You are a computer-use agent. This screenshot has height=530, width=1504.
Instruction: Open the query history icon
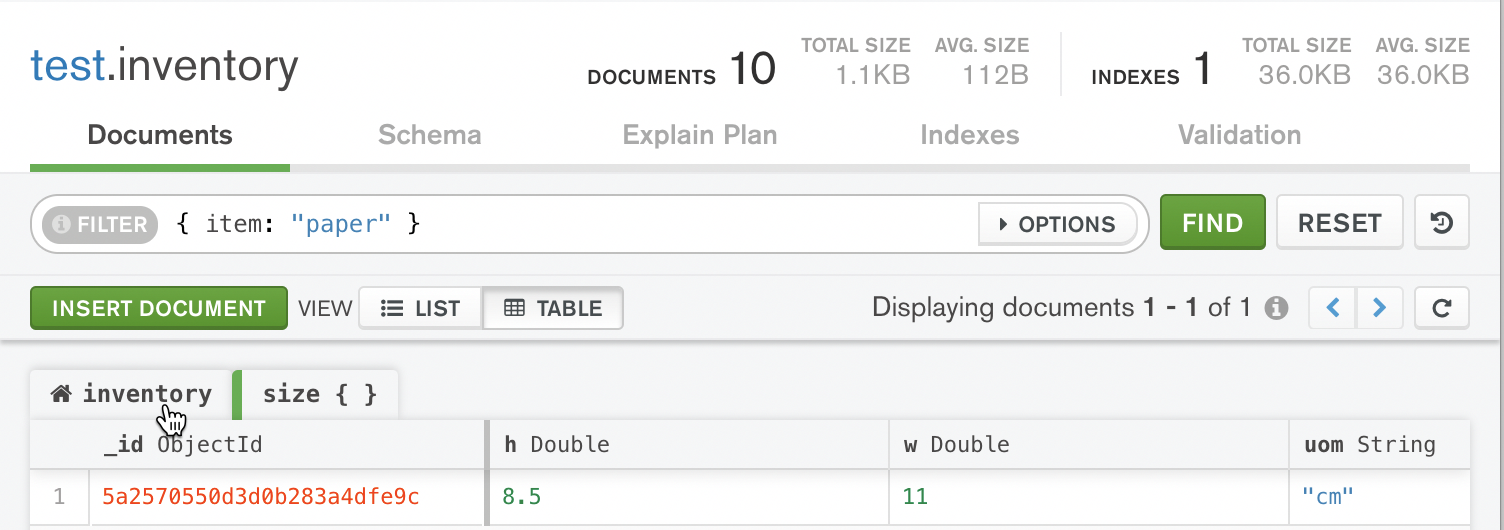[x=1441, y=223]
